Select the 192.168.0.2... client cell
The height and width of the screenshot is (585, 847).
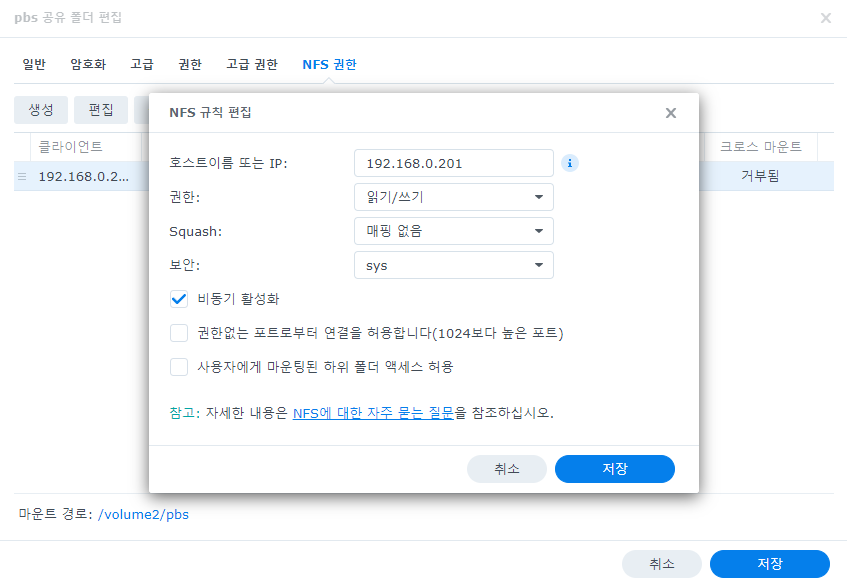(x=84, y=177)
